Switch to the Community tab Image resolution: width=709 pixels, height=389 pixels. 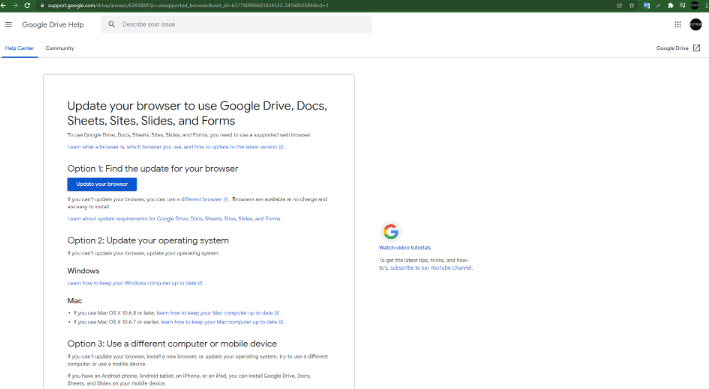(60, 48)
